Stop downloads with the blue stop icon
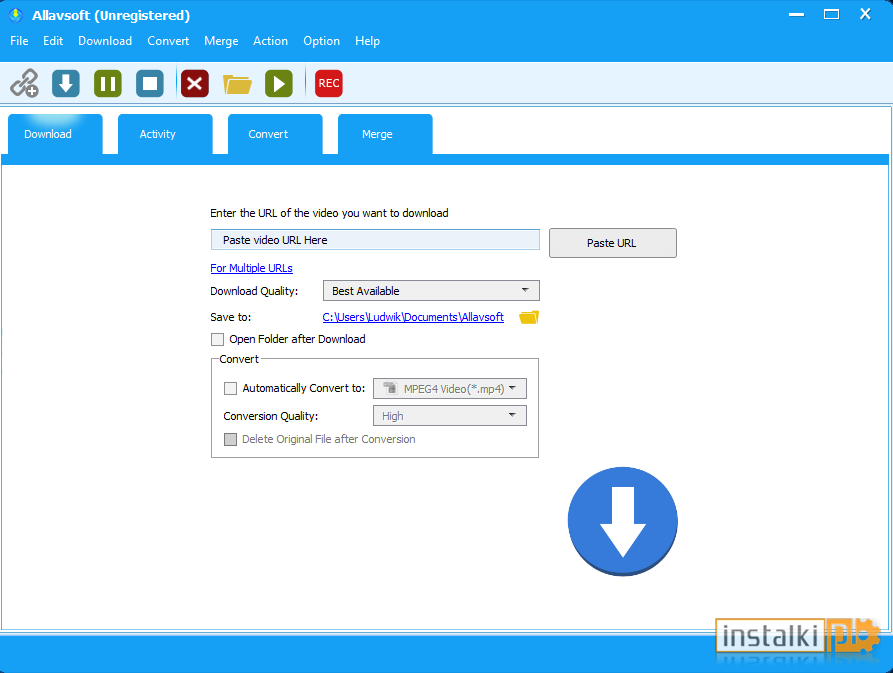This screenshot has width=893, height=673. [150, 84]
